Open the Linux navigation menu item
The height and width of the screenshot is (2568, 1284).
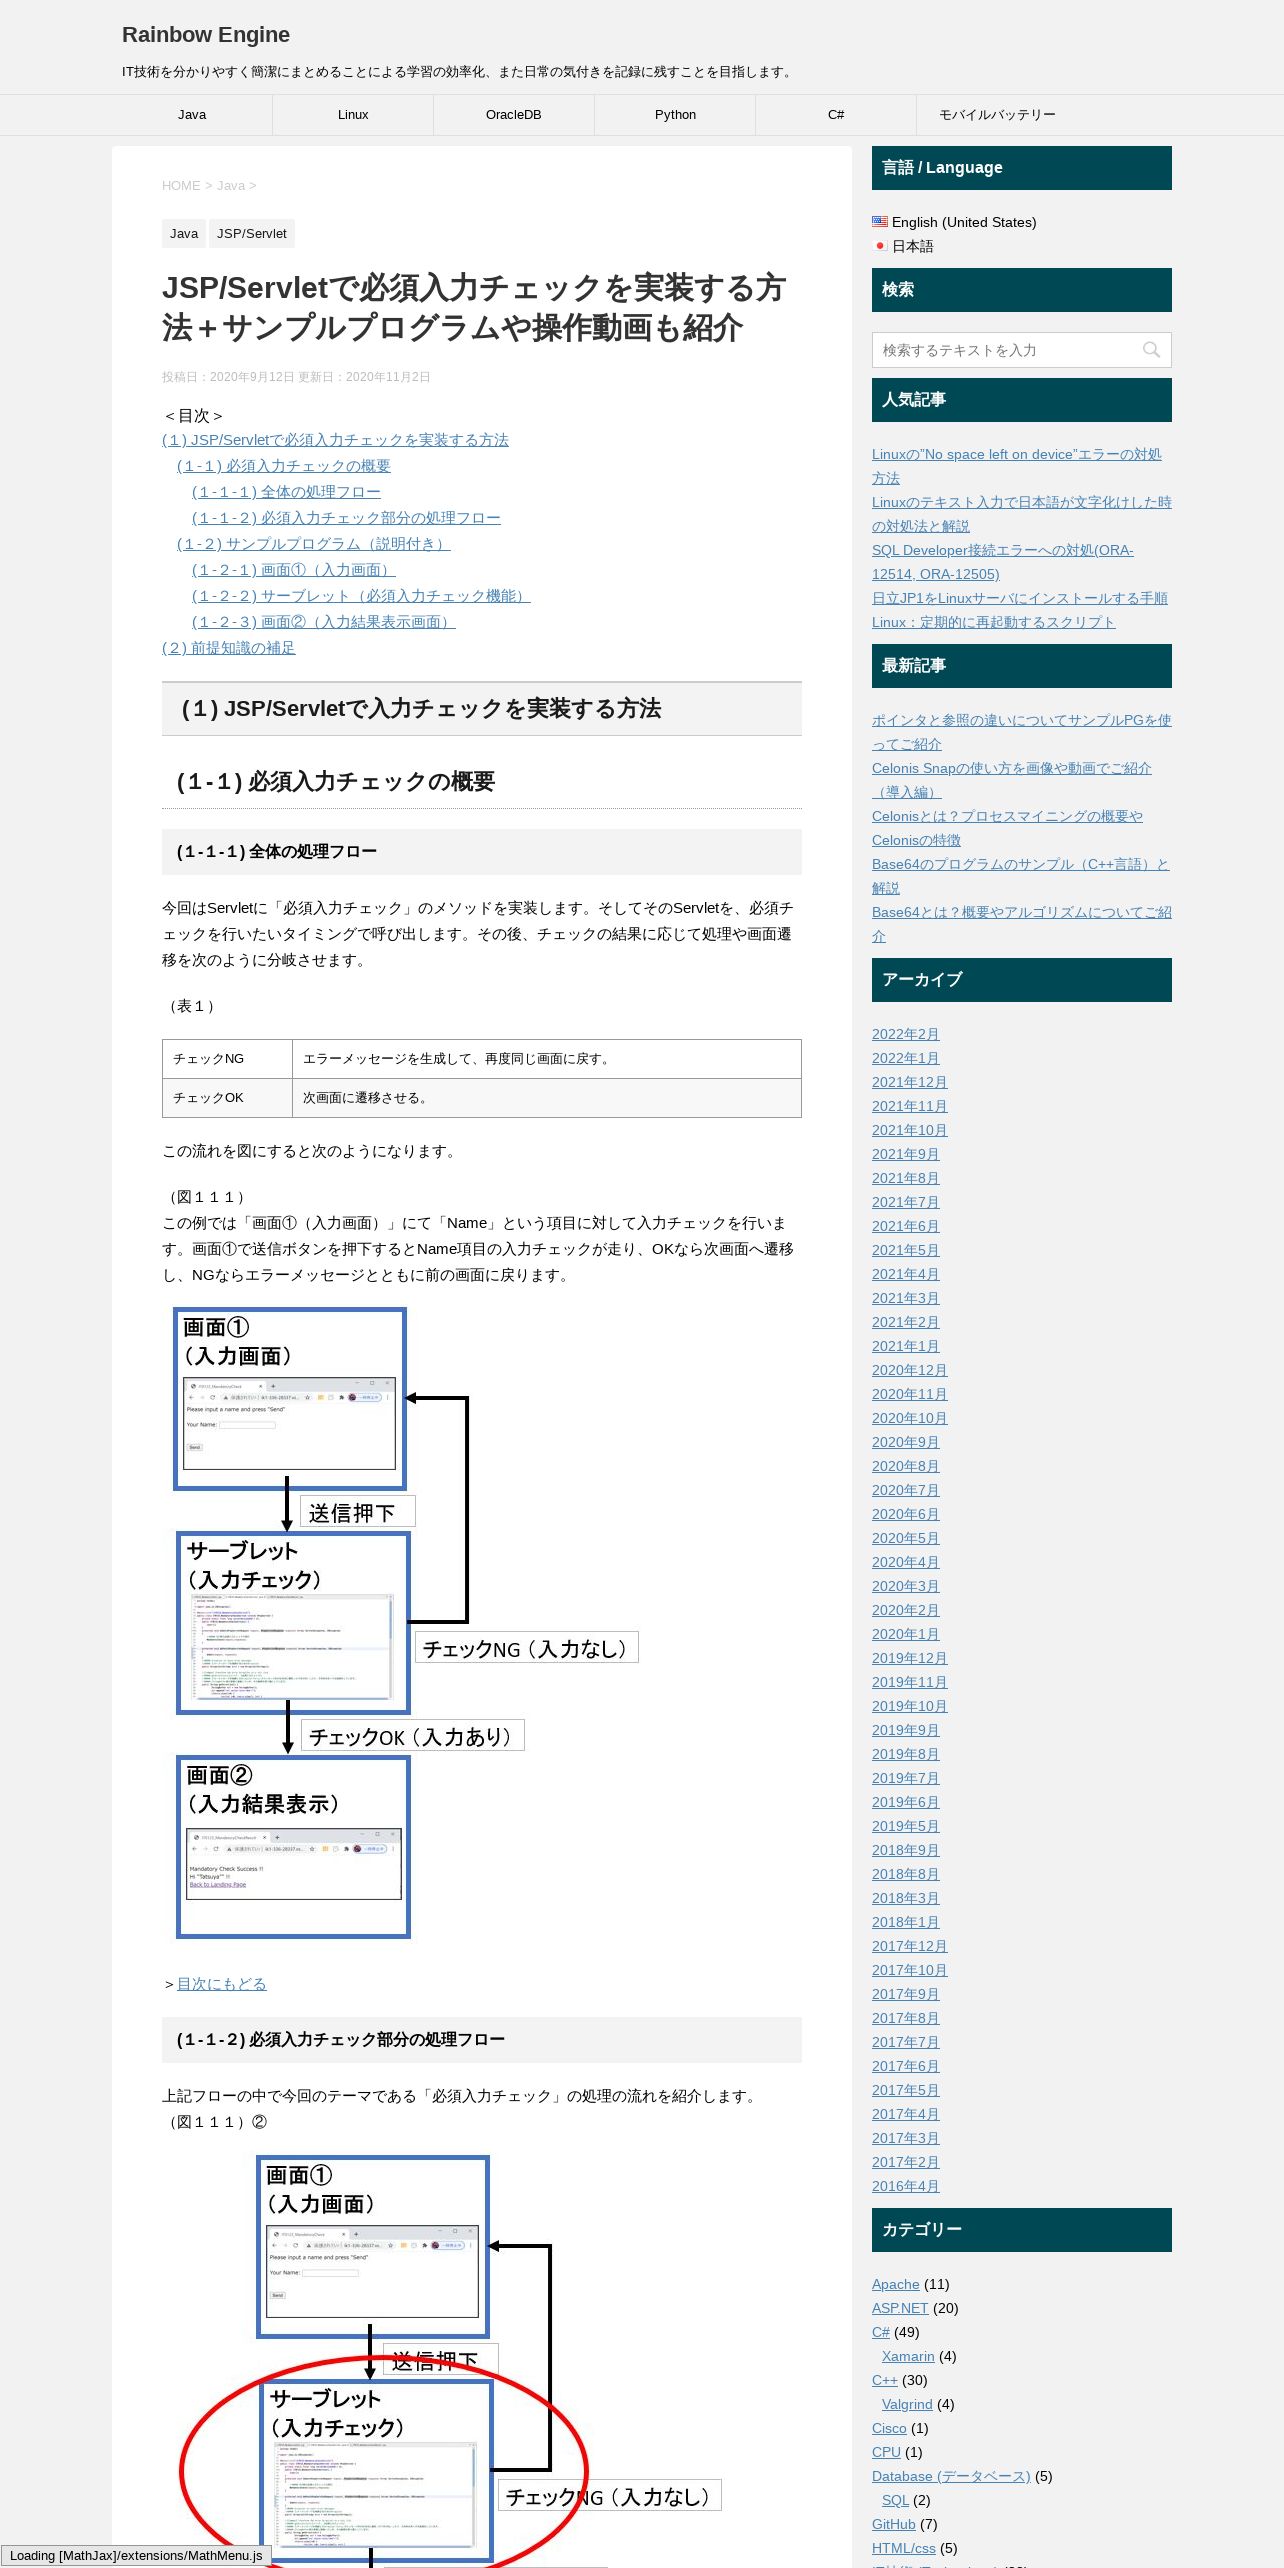click(353, 115)
